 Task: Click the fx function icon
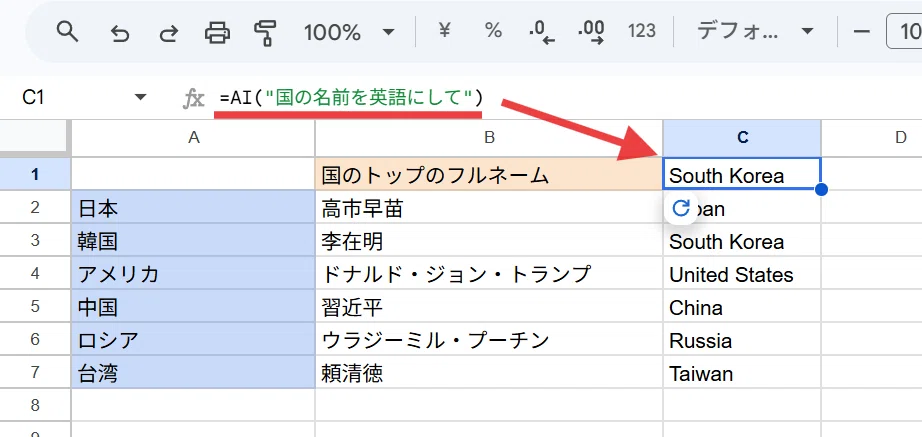click(193, 98)
